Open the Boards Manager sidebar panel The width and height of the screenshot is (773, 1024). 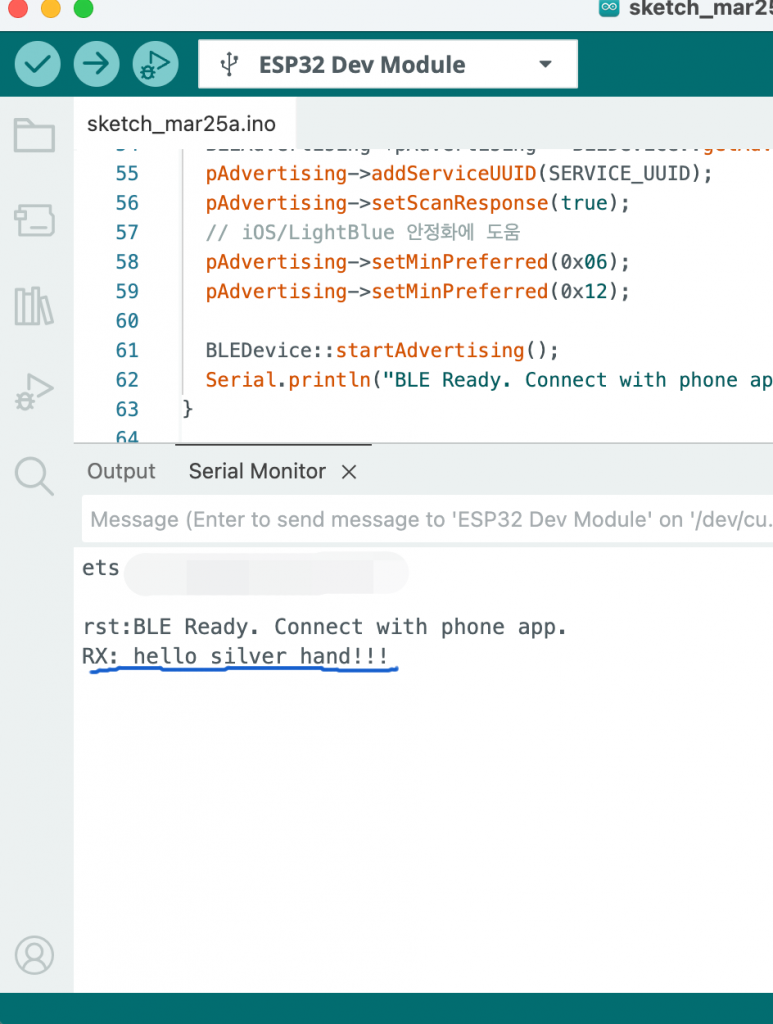pos(34,220)
